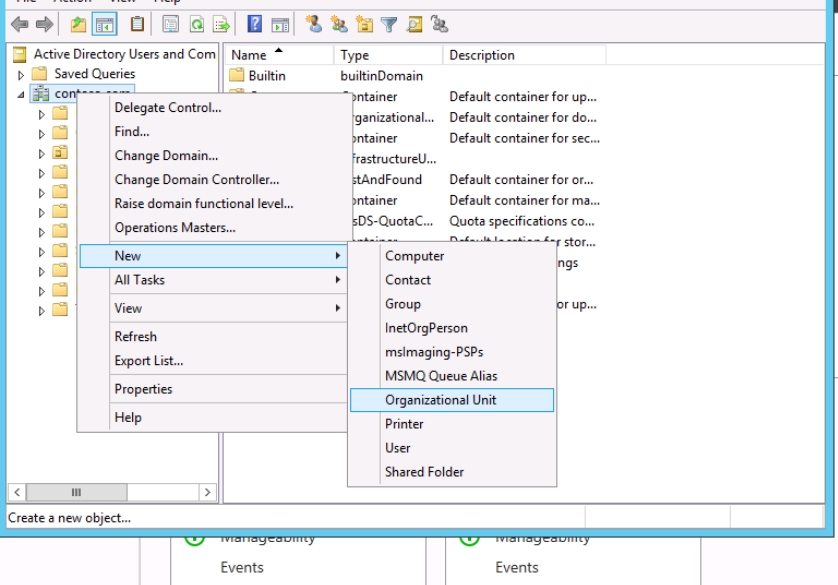The height and width of the screenshot is (585, 838).
Task: Click the builtinDomain type cell
Action: pos(382,76)
